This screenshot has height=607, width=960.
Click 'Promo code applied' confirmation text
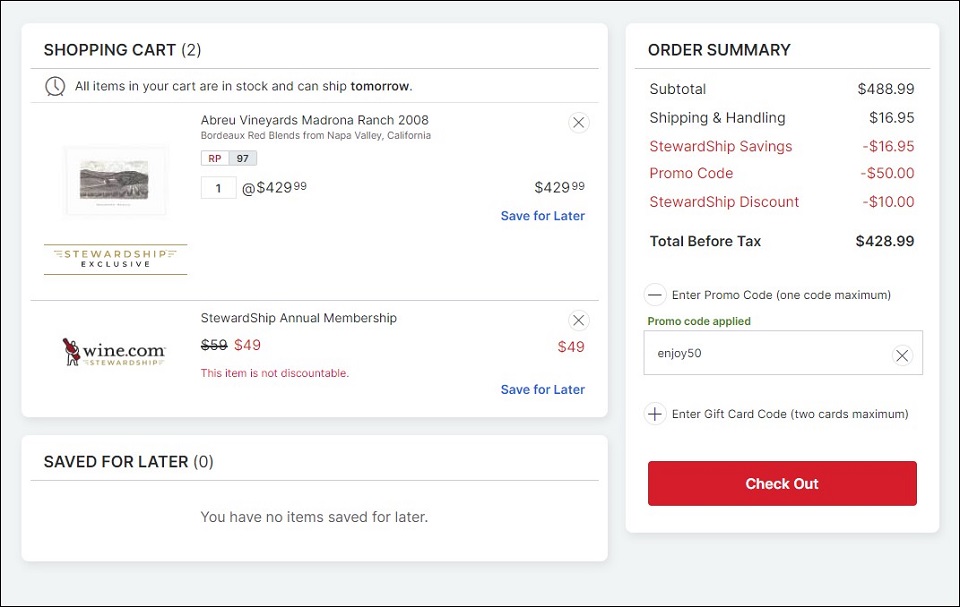tap(699, 321)
